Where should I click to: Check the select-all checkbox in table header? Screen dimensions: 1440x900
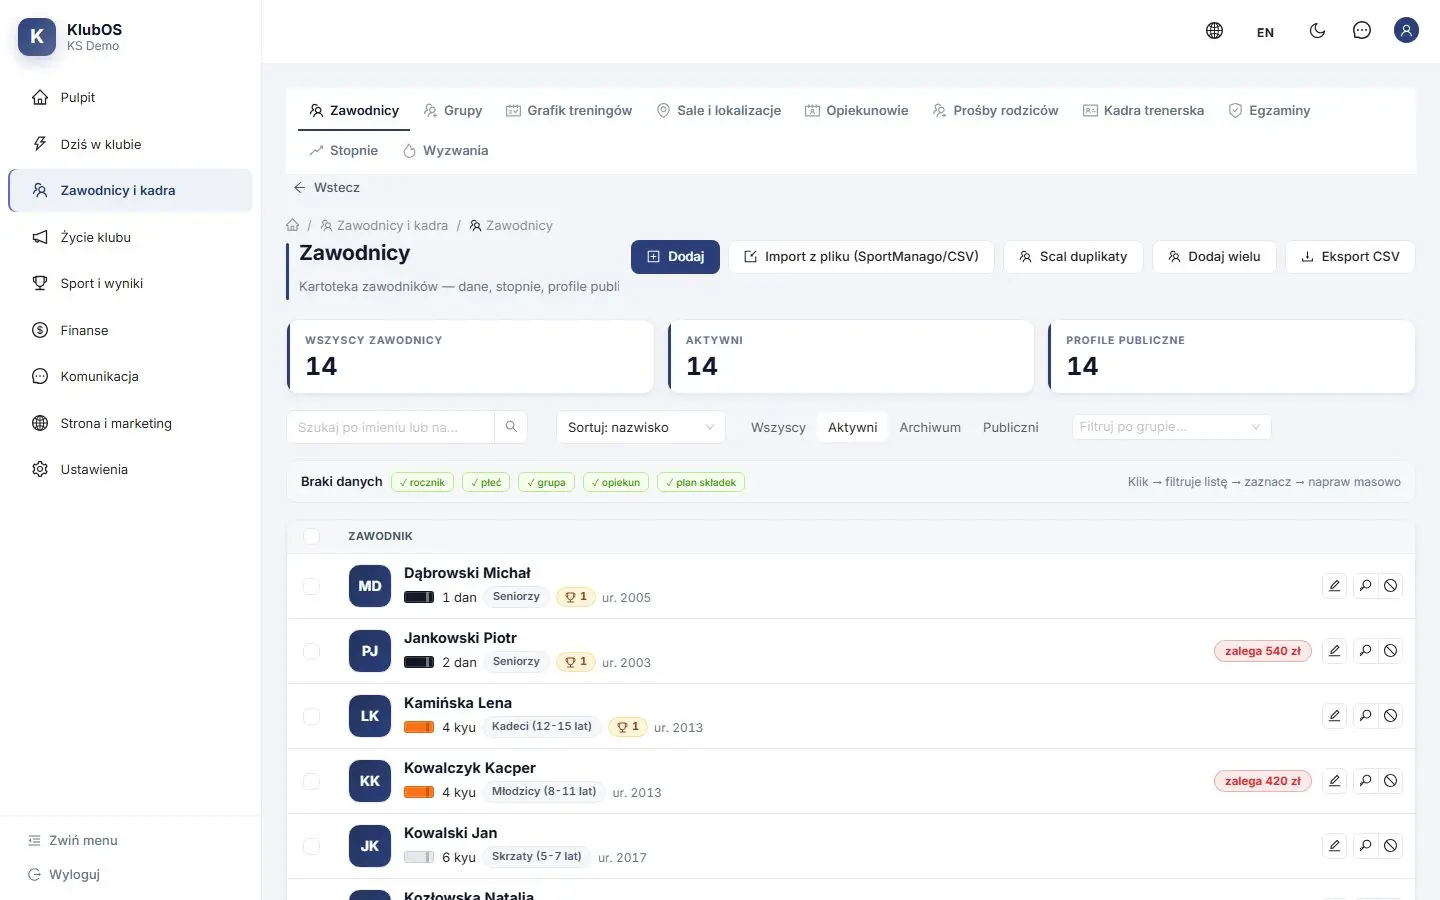[x=311, y=537]
